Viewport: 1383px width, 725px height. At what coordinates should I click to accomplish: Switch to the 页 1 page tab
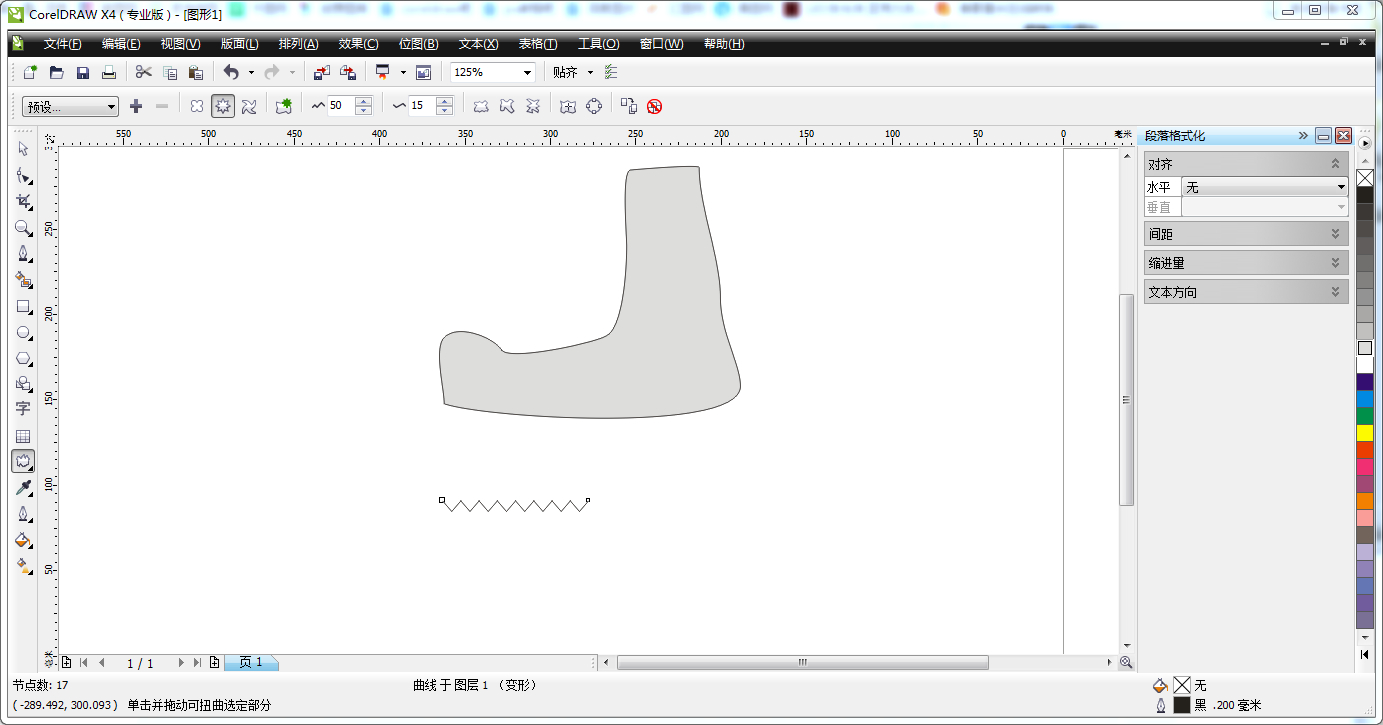(251, 662)
